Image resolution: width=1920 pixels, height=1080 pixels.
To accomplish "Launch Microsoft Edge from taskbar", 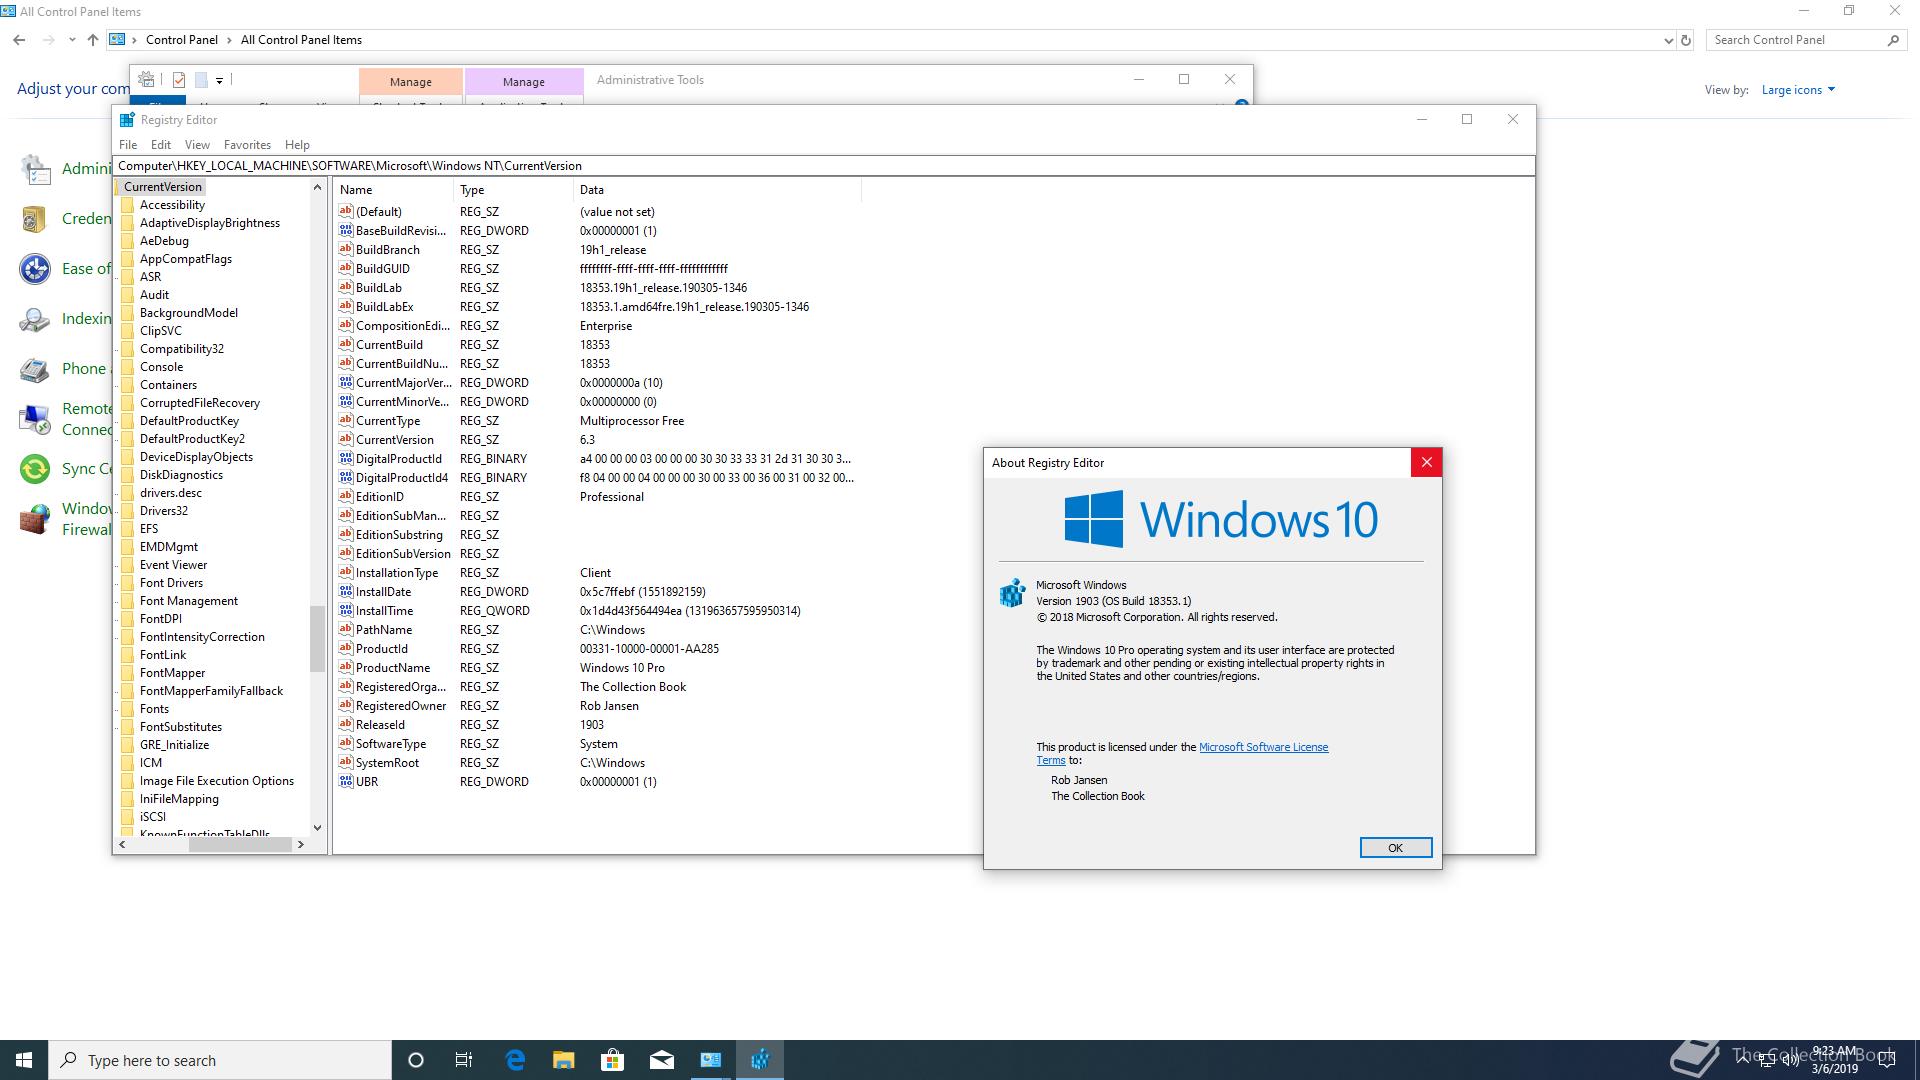I will point(515,1060).
